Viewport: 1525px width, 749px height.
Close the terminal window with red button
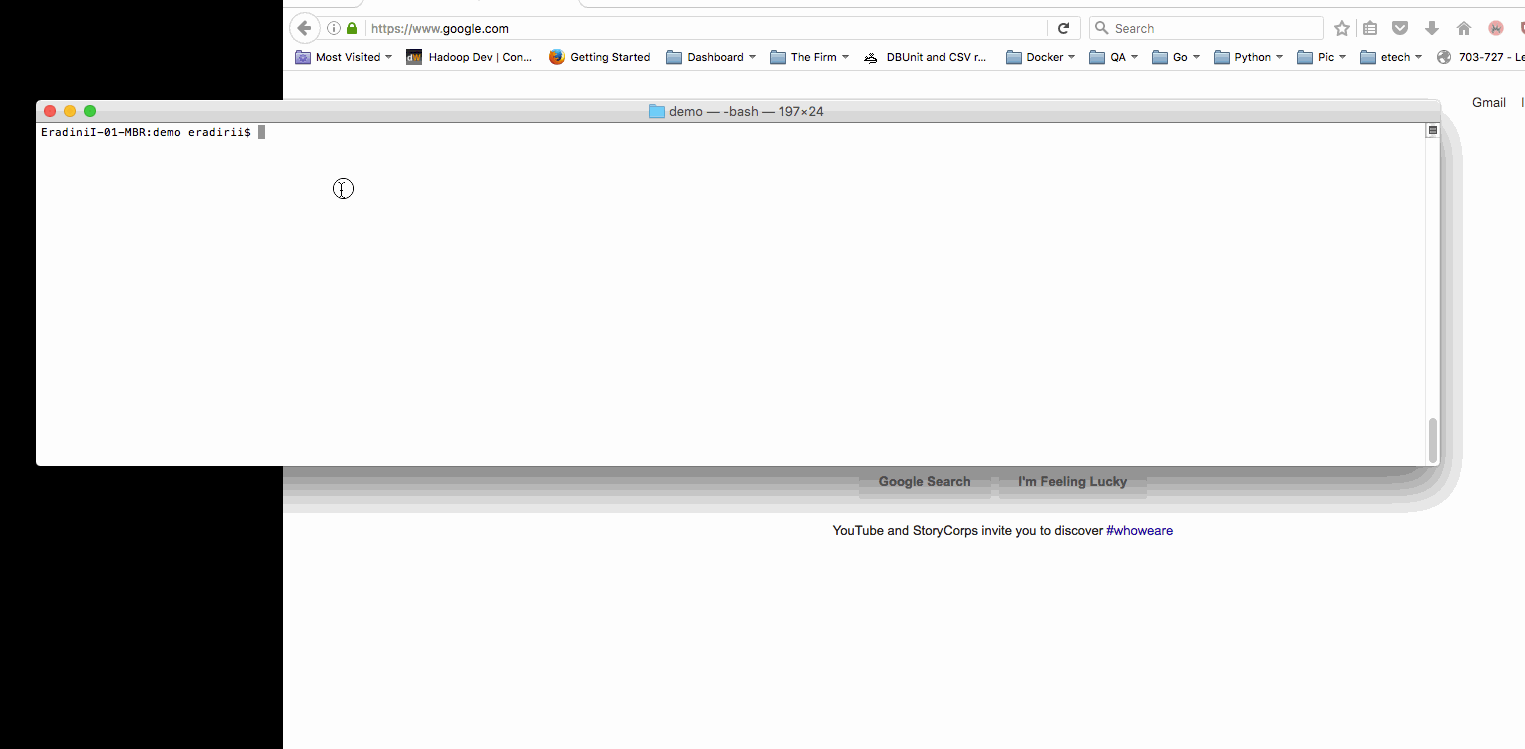[x=50, y=111]
